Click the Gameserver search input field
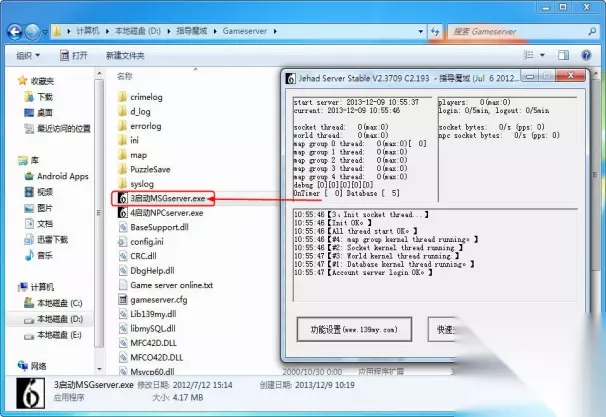Viewport: 606px width, 417px height. tap(518, 32)
